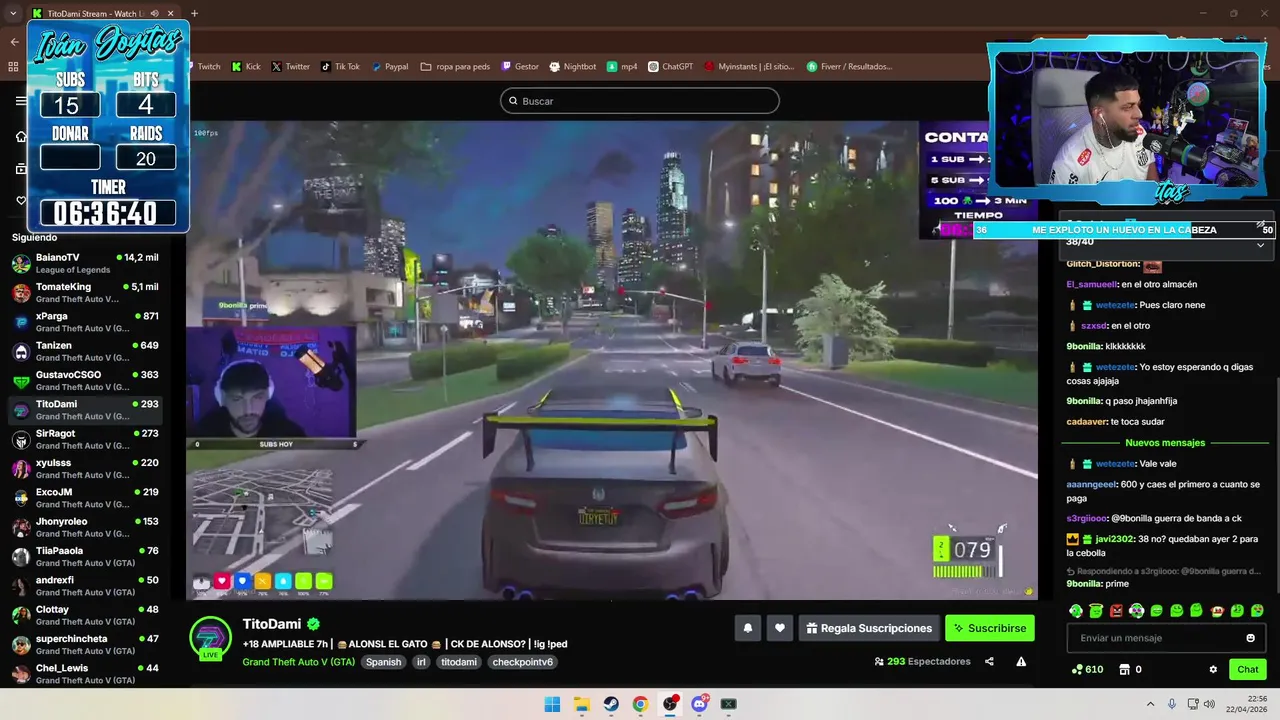Go back with the browser back arrow

(x=14, y=41)
